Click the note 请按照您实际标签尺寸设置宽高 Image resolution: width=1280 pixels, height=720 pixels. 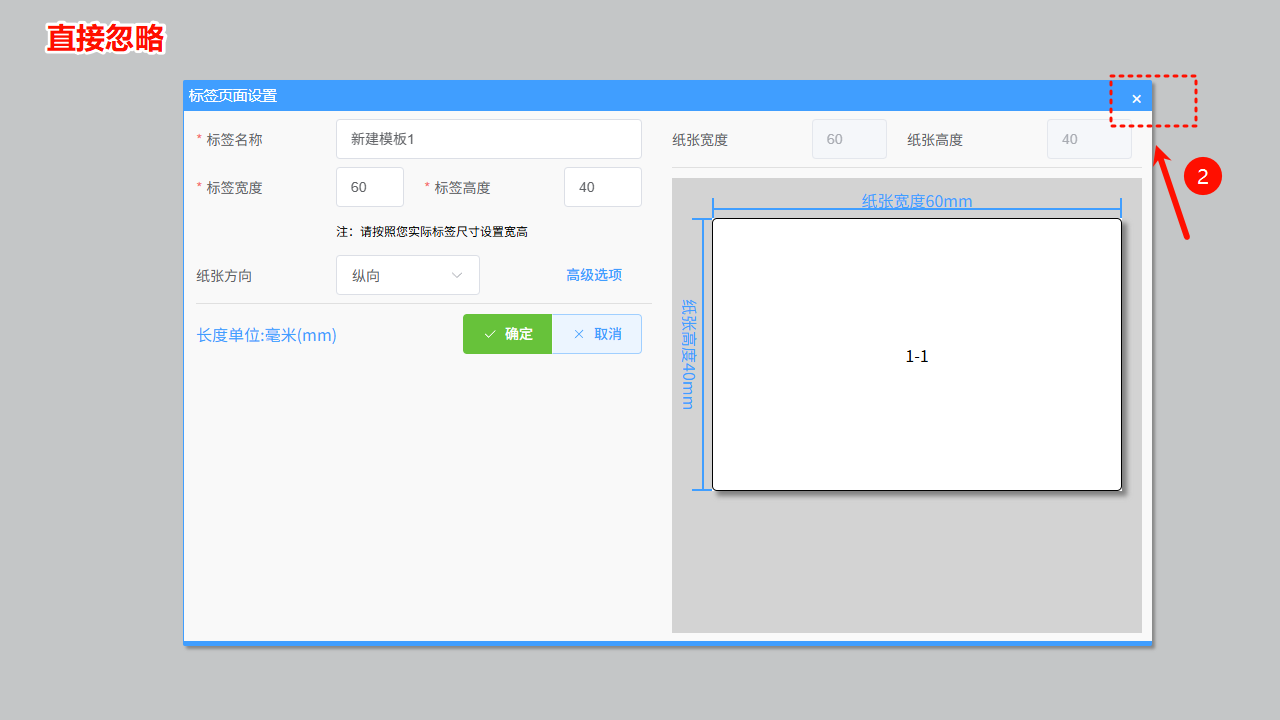pos(432,232)
